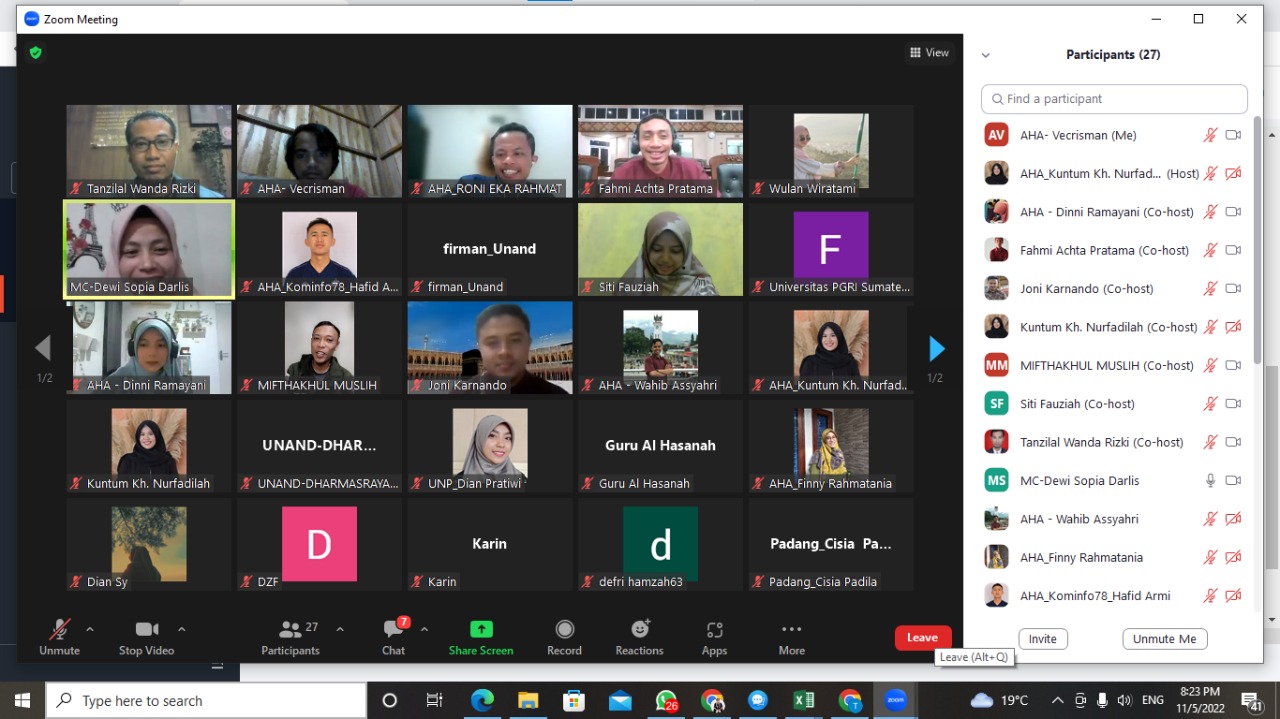Click the Record icon
This screenshot has height=719, width=1280.
tap(564, 637)
